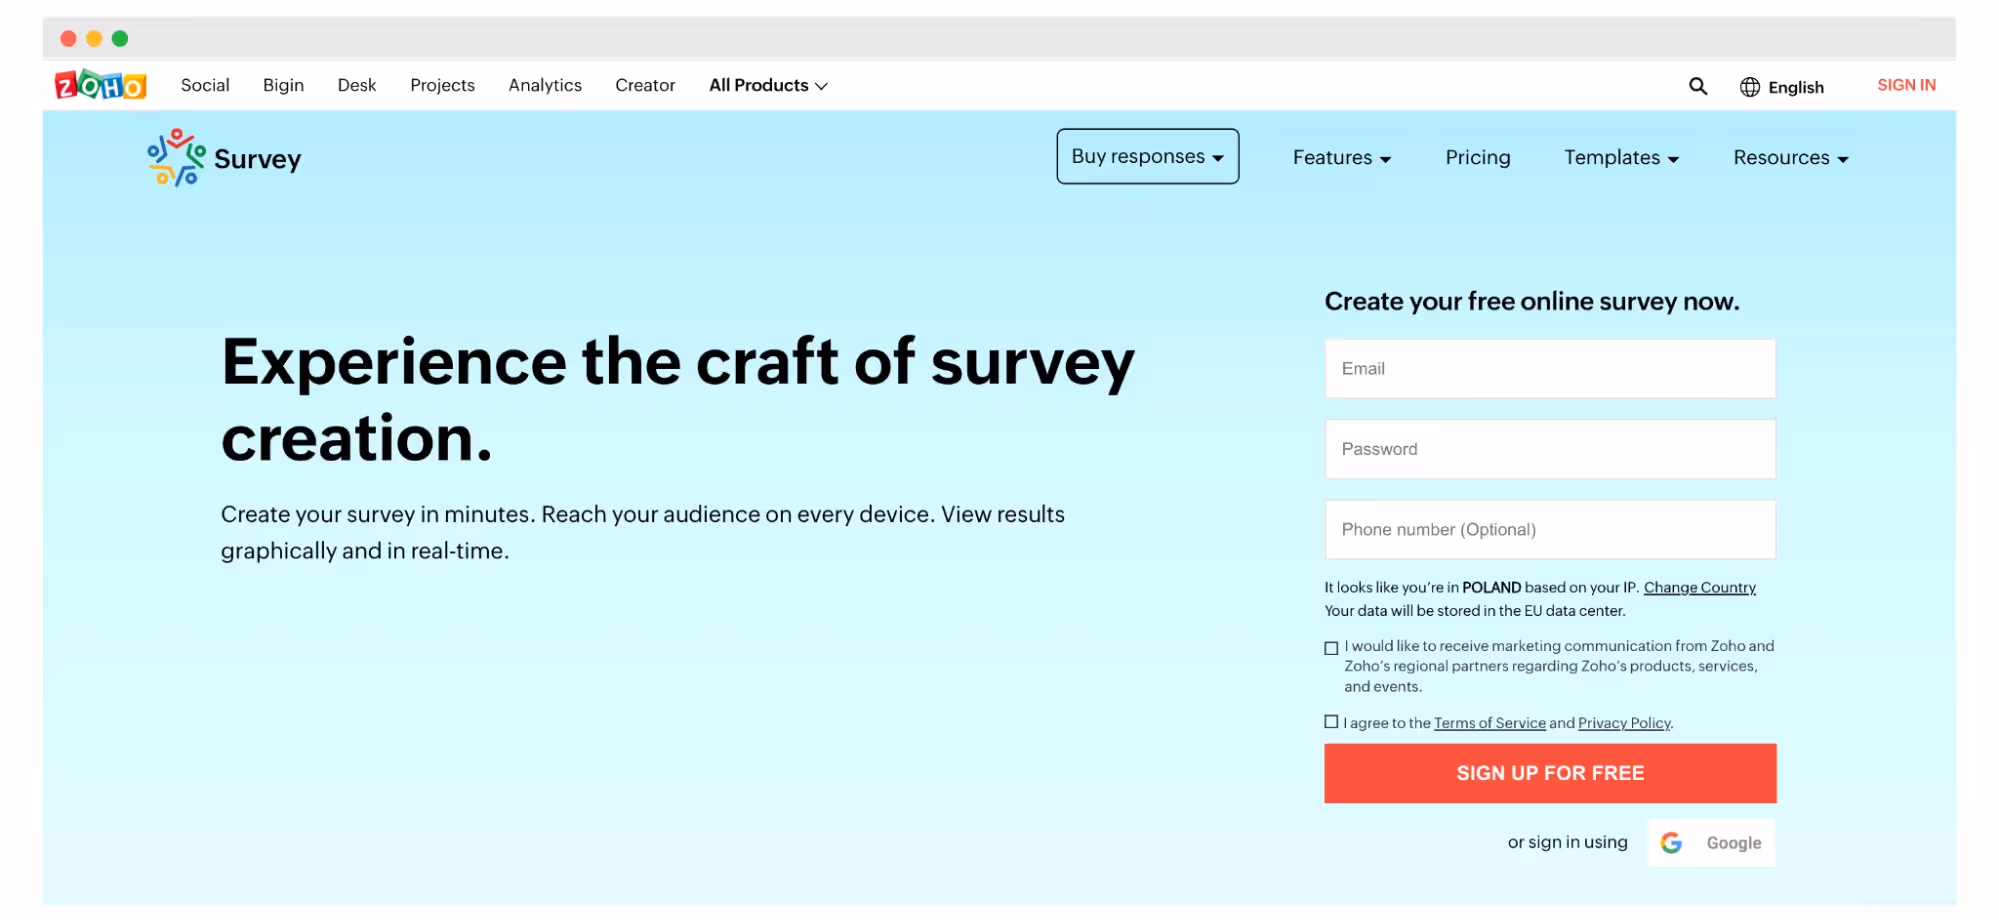
Task: Click the globe language icon
Action: (x=1750, y=87)
